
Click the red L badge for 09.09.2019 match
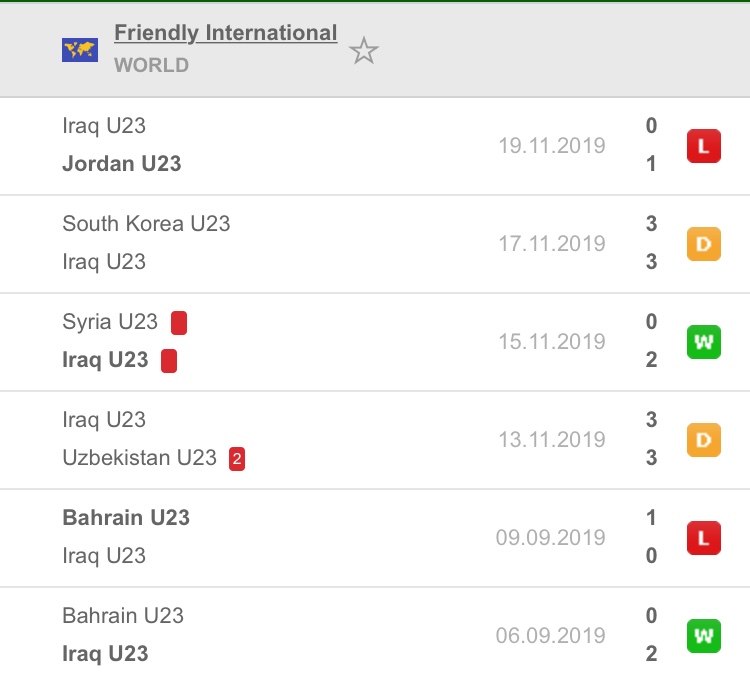(704, 538)
